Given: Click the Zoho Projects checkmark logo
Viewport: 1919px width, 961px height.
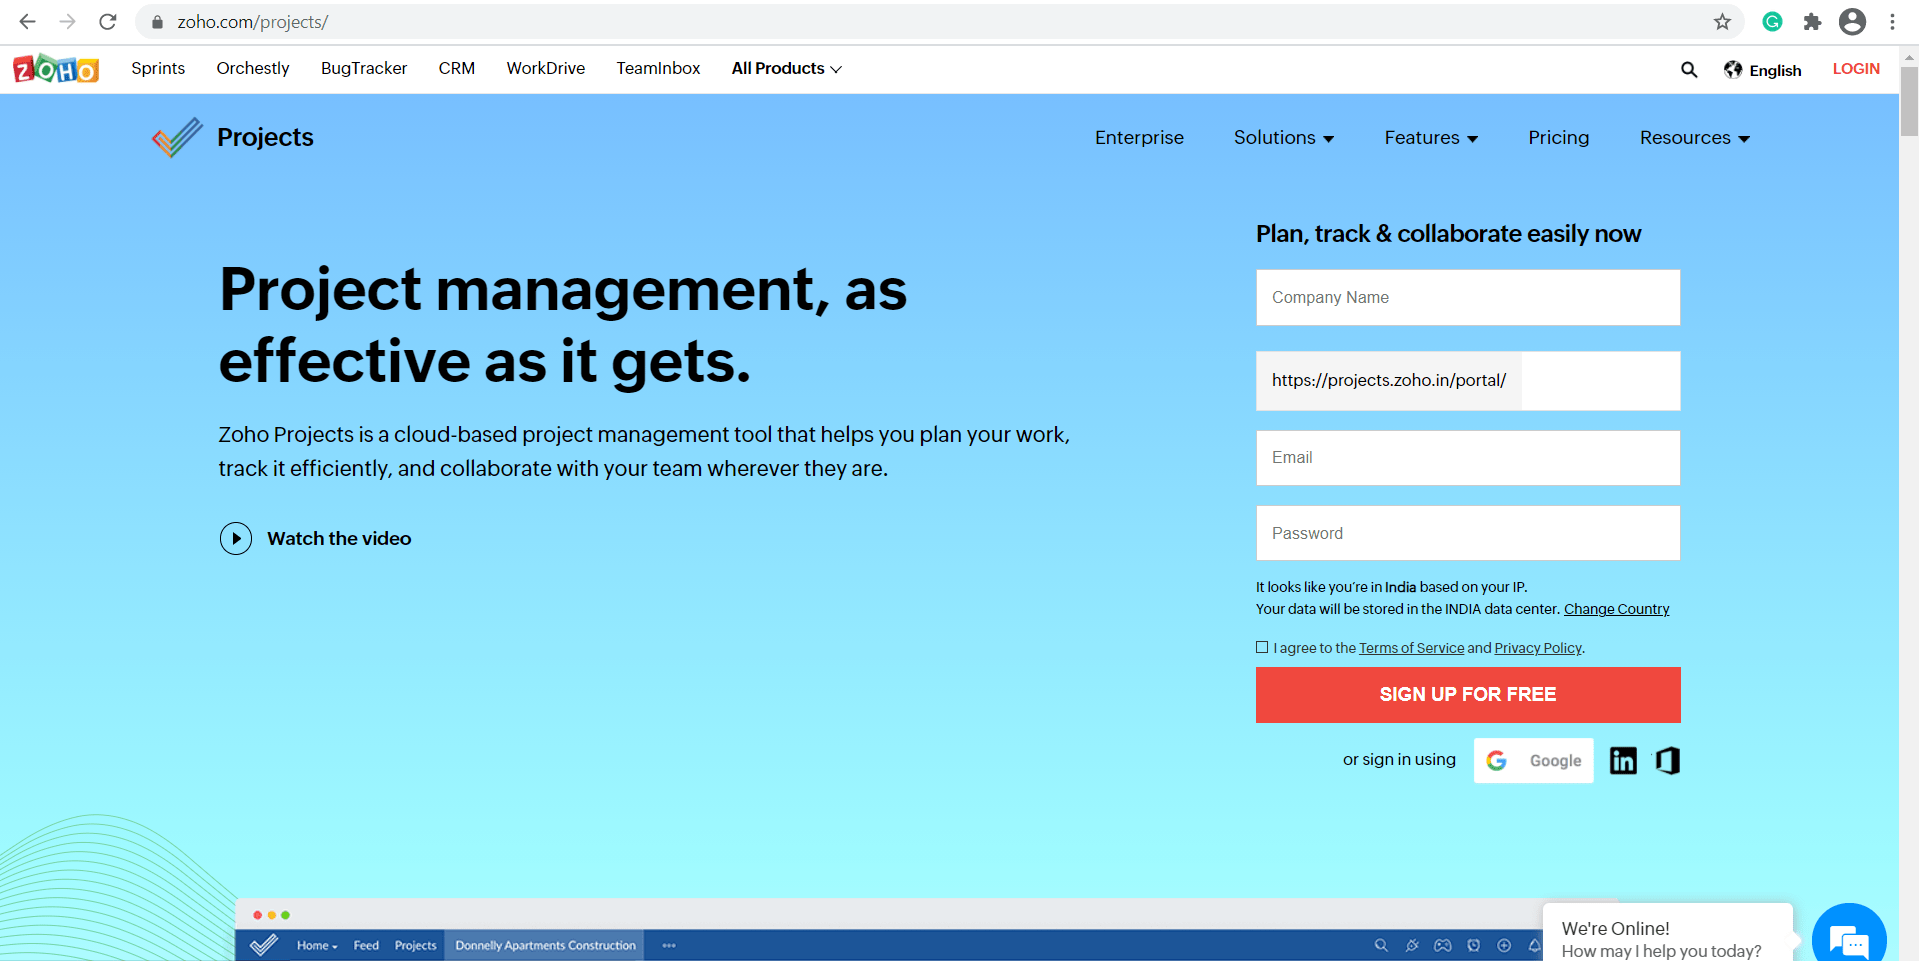Looking at the screenshot, I should click(x=177, y=137).
